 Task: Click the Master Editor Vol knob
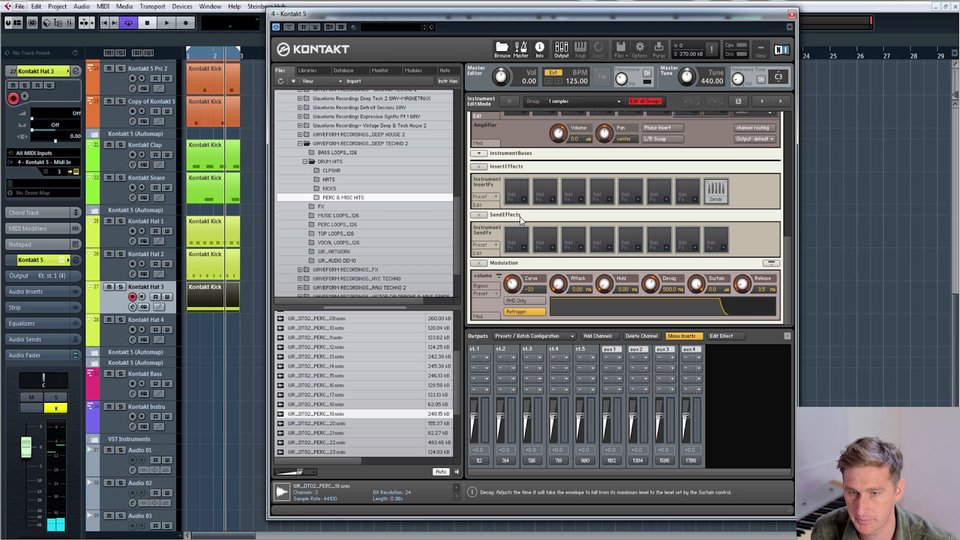pos(501,77)
